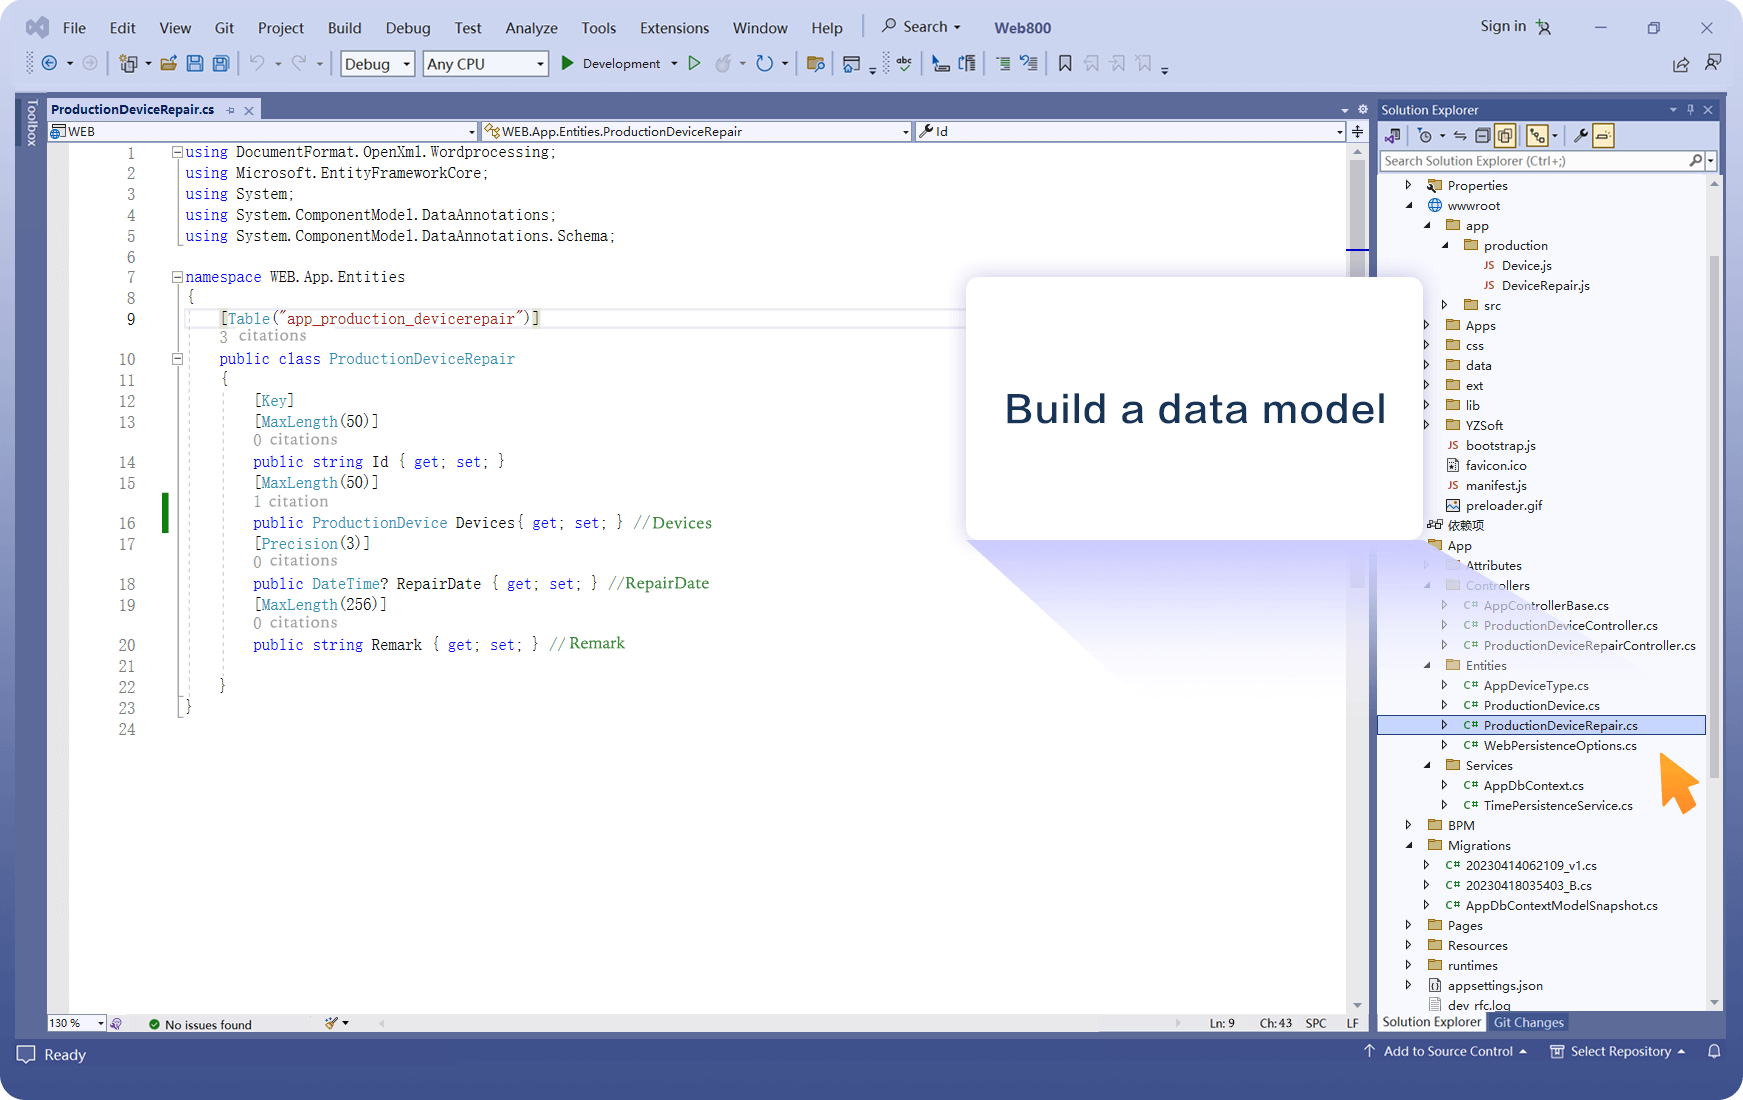Toggle auto-hide pin on Solution Explorer

(1691, 110)
